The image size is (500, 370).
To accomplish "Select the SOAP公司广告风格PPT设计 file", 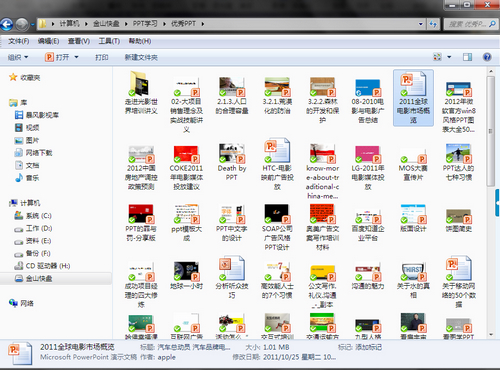I will tap(277, 228).
